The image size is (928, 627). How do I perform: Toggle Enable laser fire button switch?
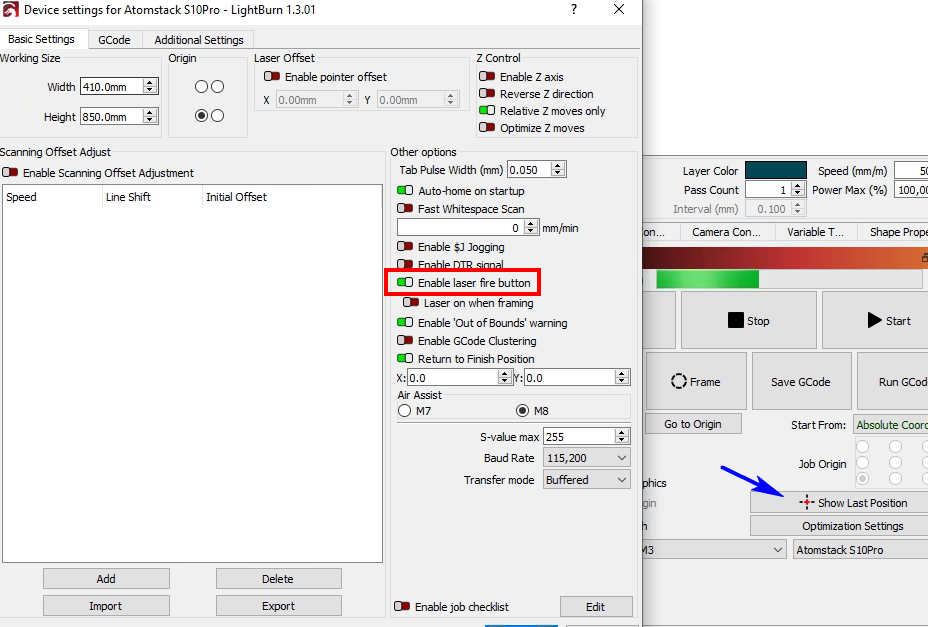tap(405, 283)
